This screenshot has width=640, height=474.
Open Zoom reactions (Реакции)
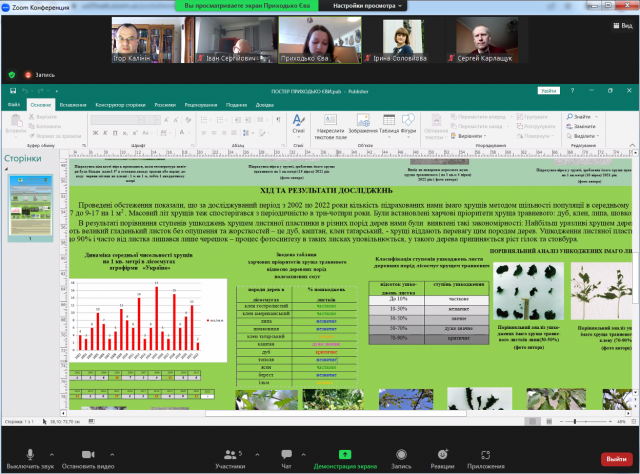[442, 459]
